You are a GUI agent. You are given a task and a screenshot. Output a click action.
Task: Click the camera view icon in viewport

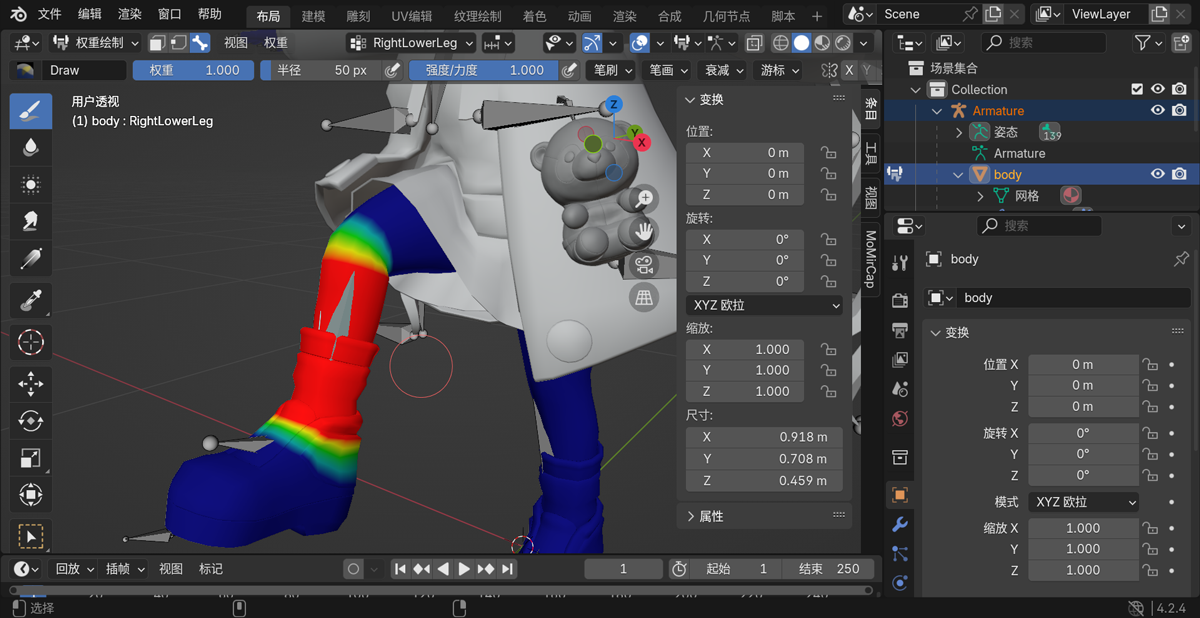point(645,266)
